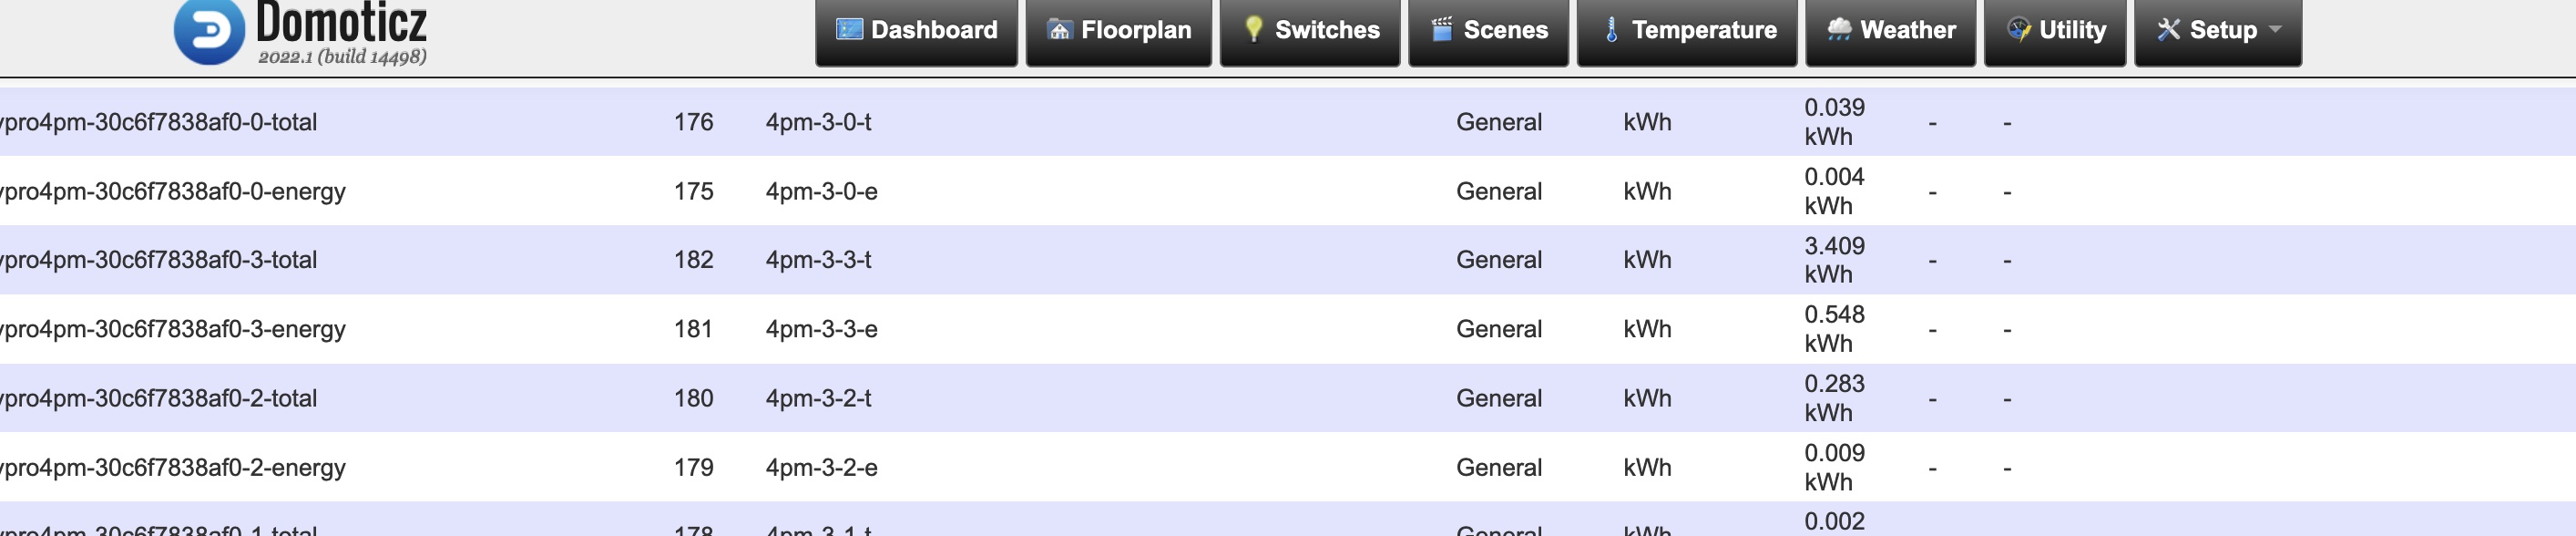Switch to the Utility tab
This screenshot has height=536, width=2576.
pos(2054,32)
